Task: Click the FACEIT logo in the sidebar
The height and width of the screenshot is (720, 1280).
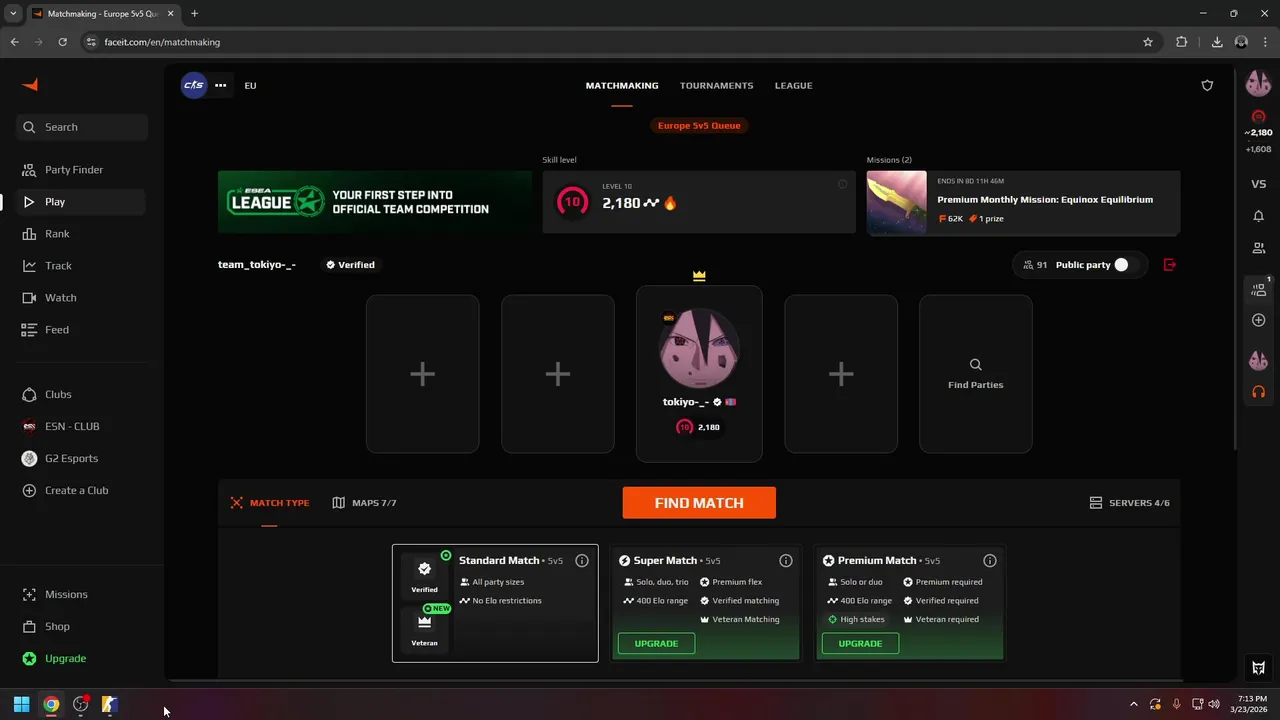Action: (x=30, y=85)
